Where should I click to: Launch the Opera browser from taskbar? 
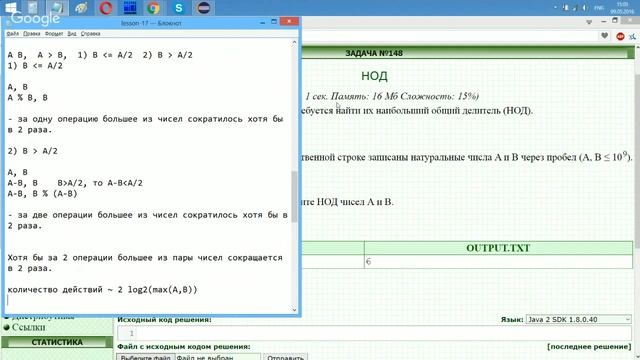tap(105, 7)
